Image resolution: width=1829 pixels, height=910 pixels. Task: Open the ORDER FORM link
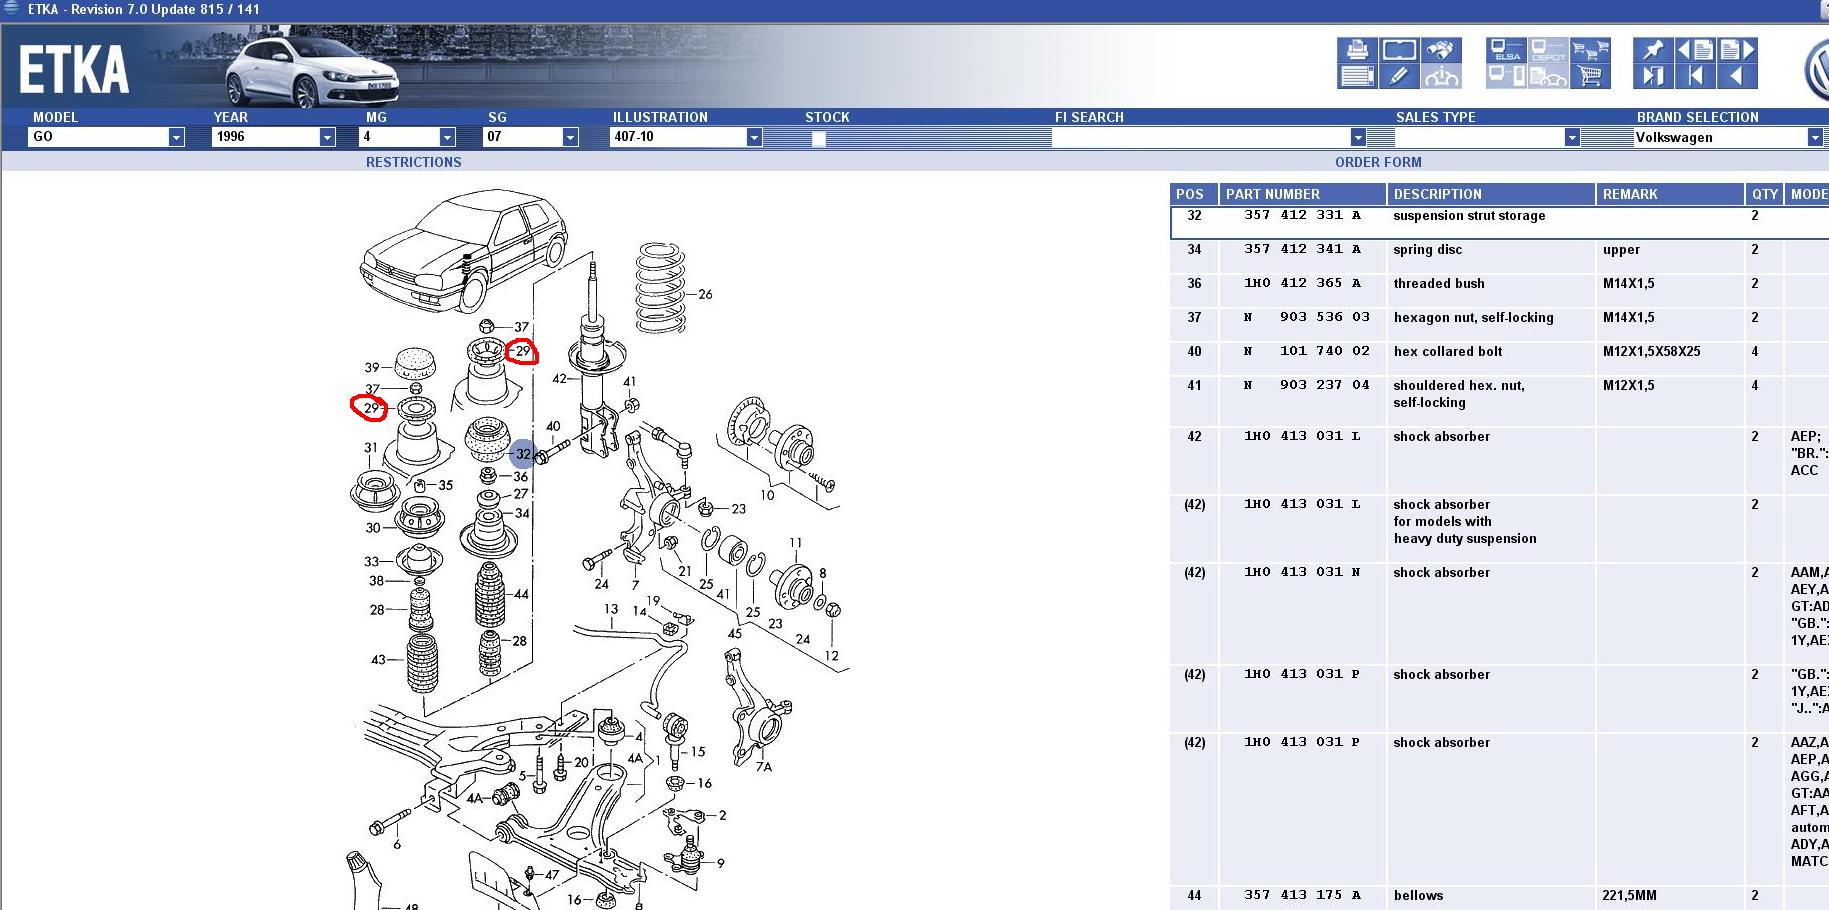[x=1378, y=162]
